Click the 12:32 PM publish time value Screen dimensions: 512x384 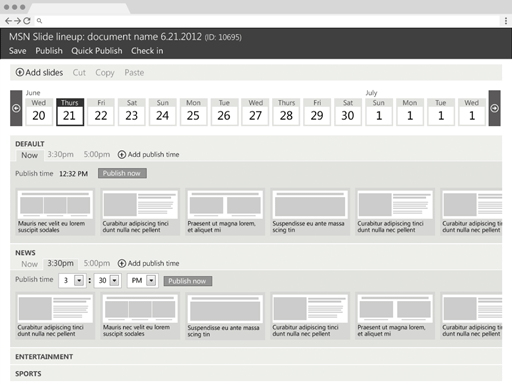(73, 174)
